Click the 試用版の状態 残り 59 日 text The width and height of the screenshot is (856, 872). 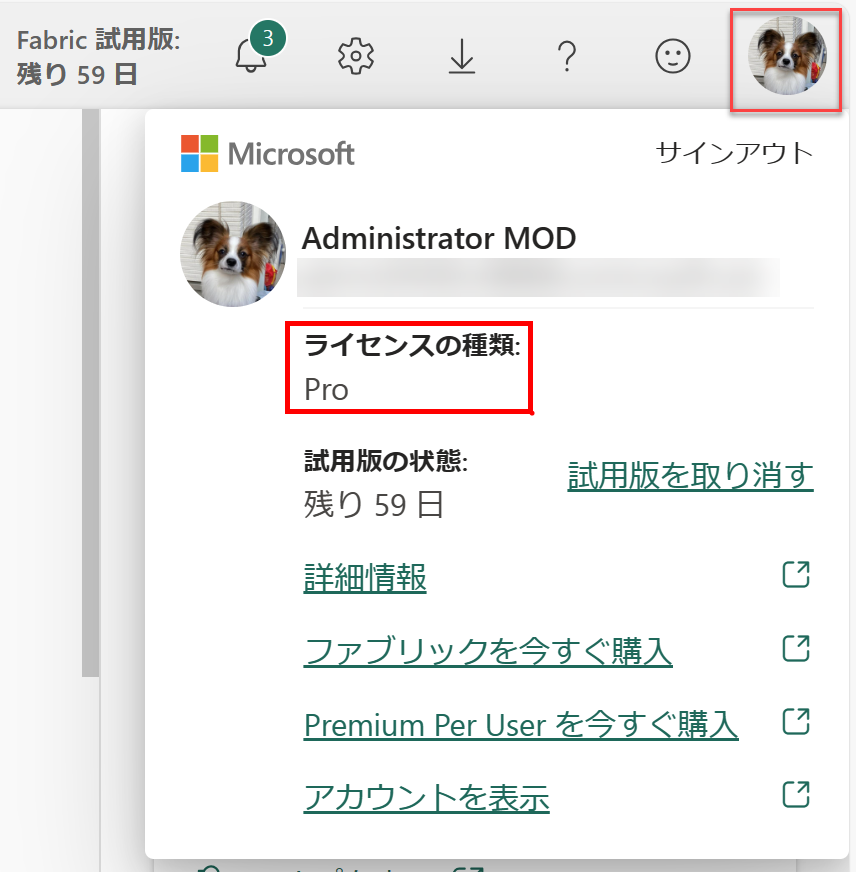pyautogui.click(x=385, y=483)
